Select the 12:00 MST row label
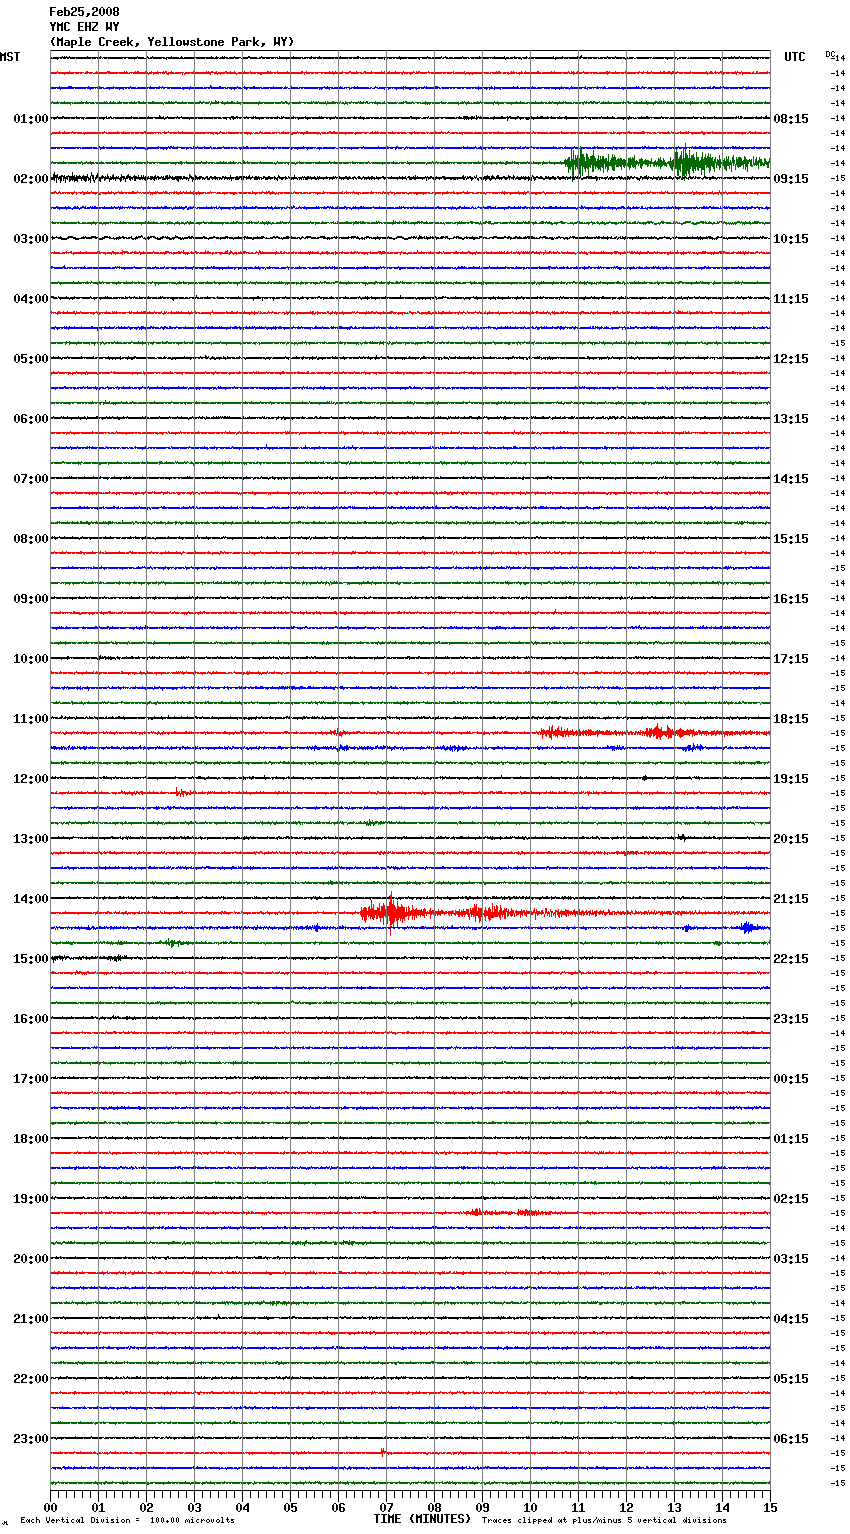This screenshot has height=1534, width=850. click(x=31, y=779)
